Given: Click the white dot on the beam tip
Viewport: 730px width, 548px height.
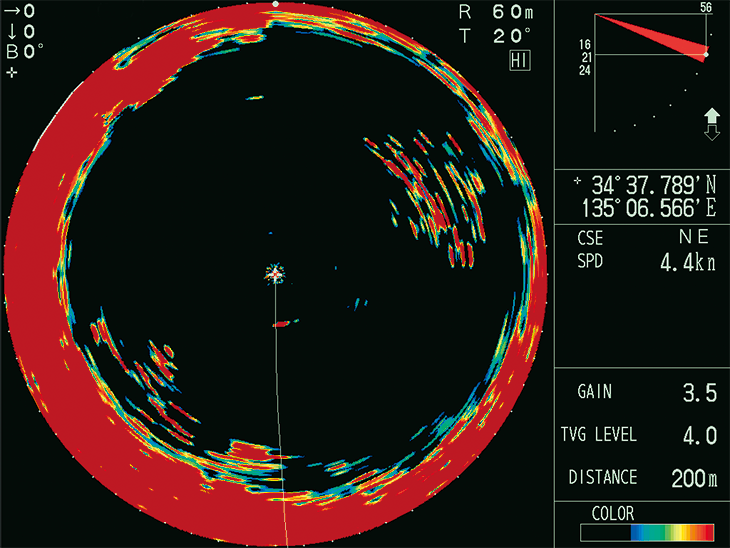Looking at the screenshot, I should [706, 54].
